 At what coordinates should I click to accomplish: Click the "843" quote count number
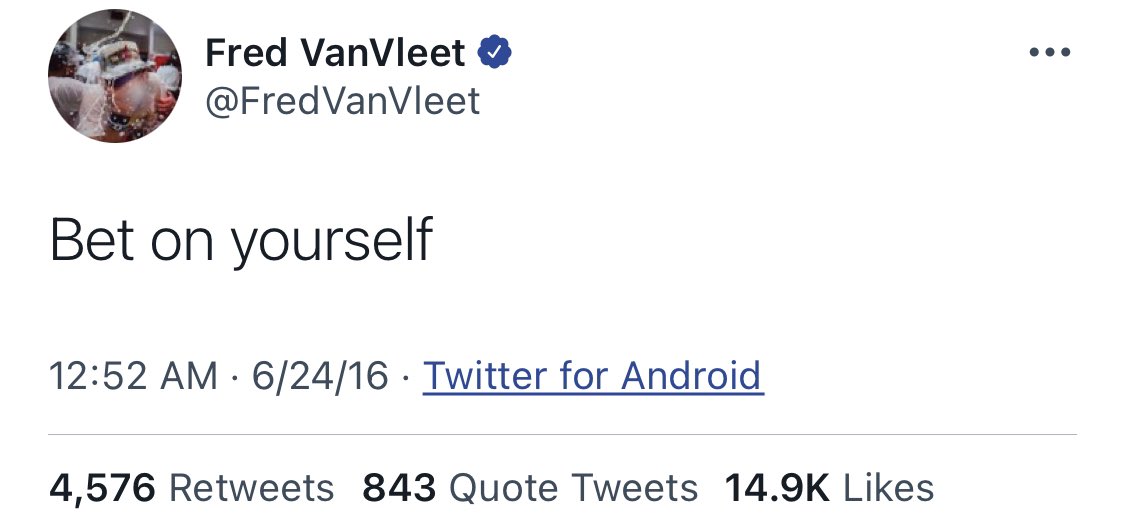[x=399, y=487]
